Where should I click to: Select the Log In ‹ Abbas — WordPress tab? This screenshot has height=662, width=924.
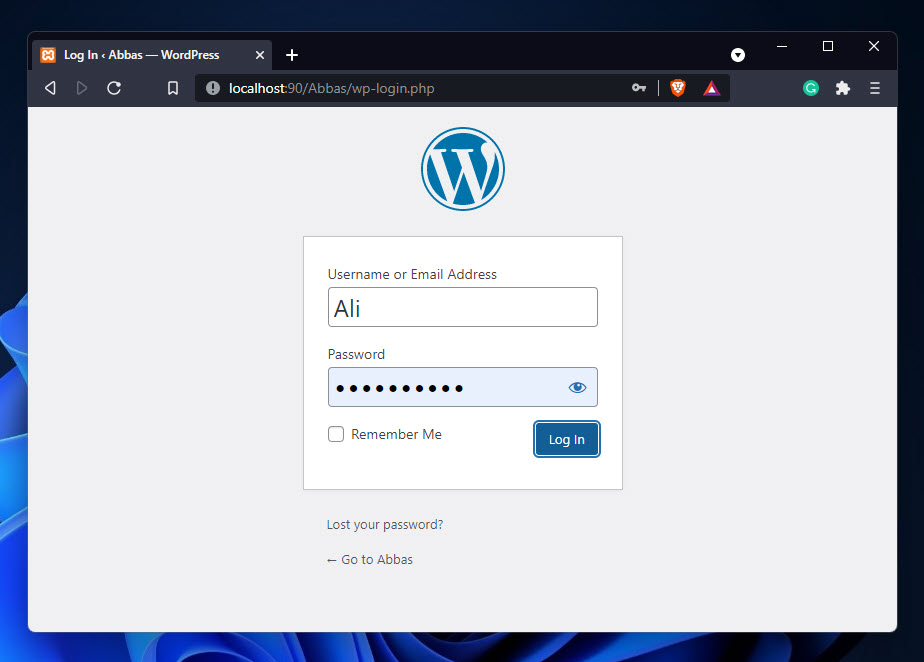pyautogui.click(x=152, y=55)
